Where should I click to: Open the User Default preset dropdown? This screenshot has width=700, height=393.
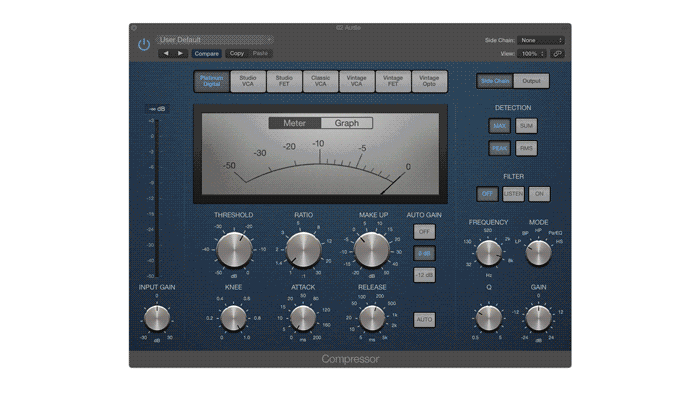click(215, 40)
